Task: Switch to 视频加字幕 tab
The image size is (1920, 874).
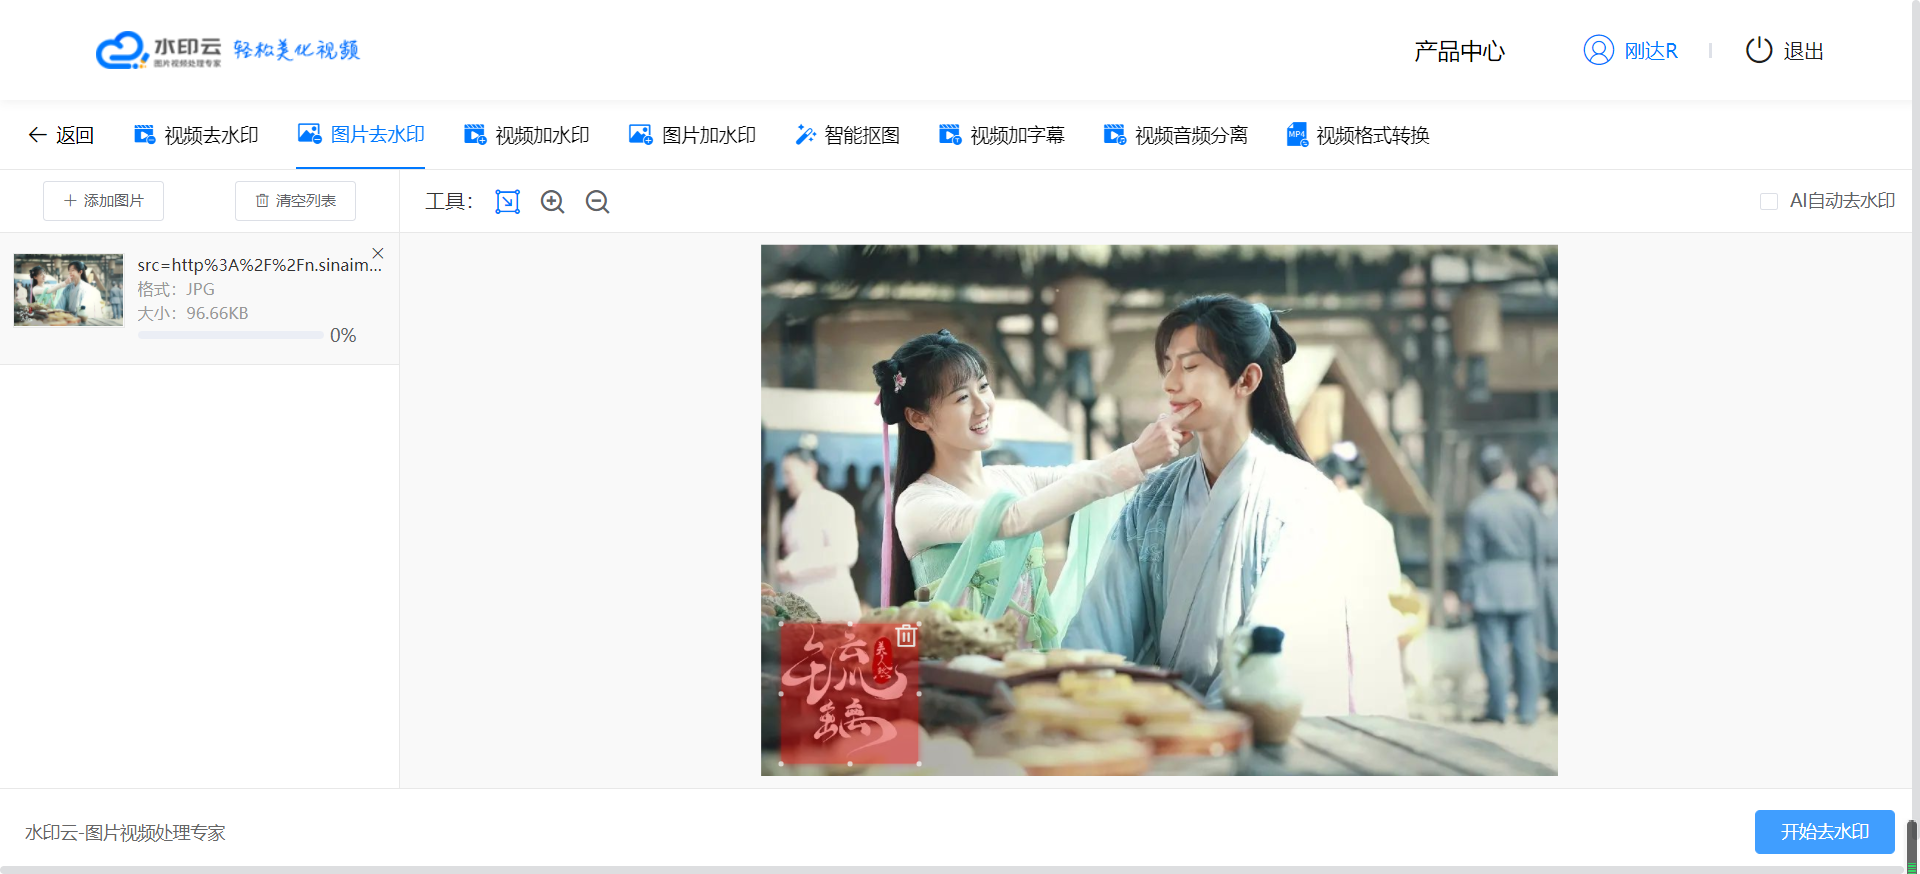Action: (x=1001, y=135)
